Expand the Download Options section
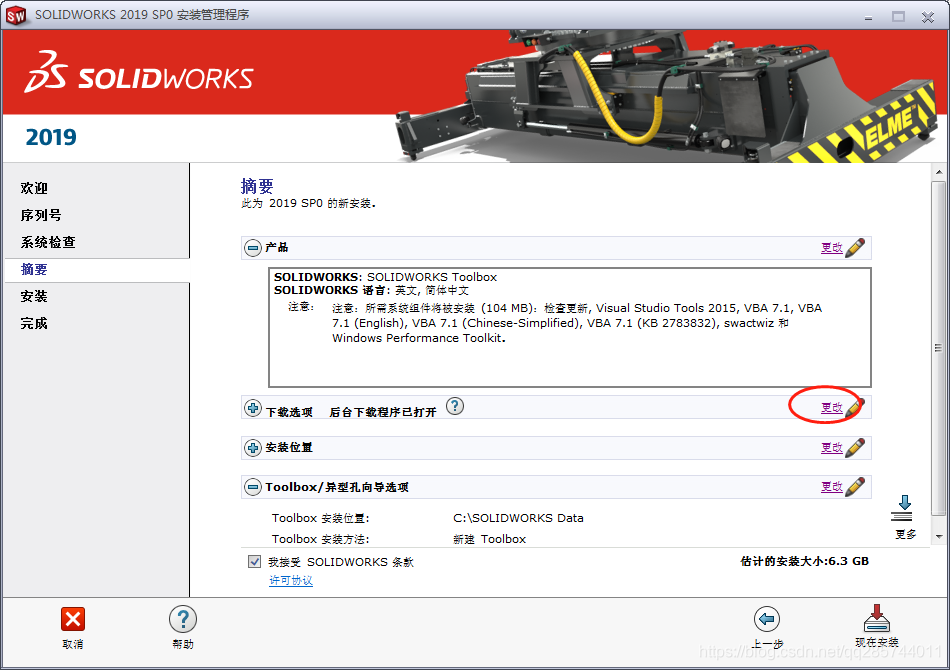Screen dimensions: 950x670 point(253,408)
